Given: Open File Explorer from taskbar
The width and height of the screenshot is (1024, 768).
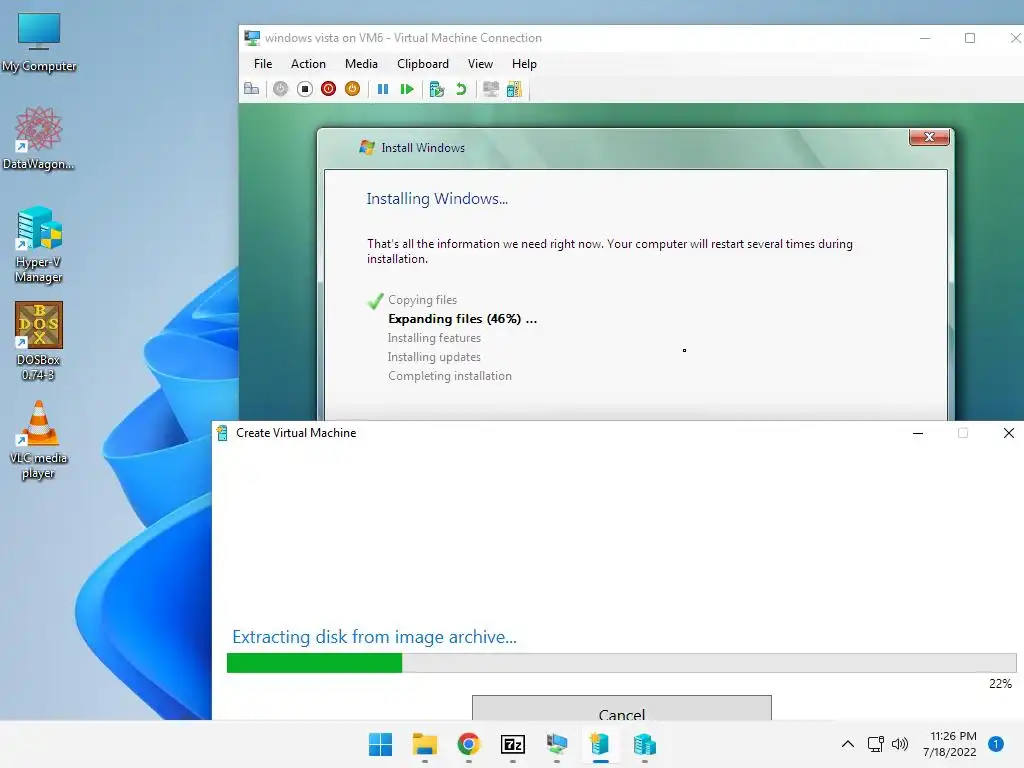Looking at the screenshot, I should tap(424, 744).
